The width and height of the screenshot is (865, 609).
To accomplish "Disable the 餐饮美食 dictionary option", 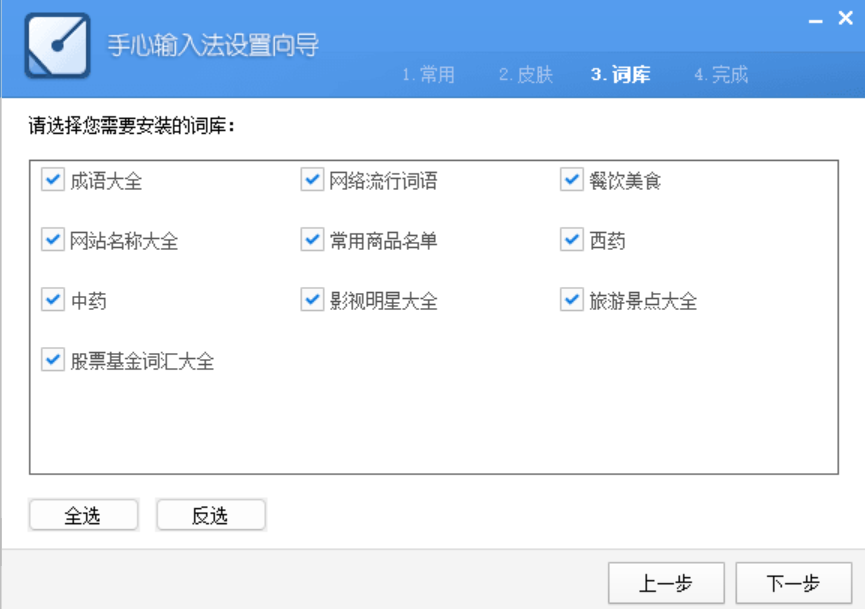I will 570,180.
